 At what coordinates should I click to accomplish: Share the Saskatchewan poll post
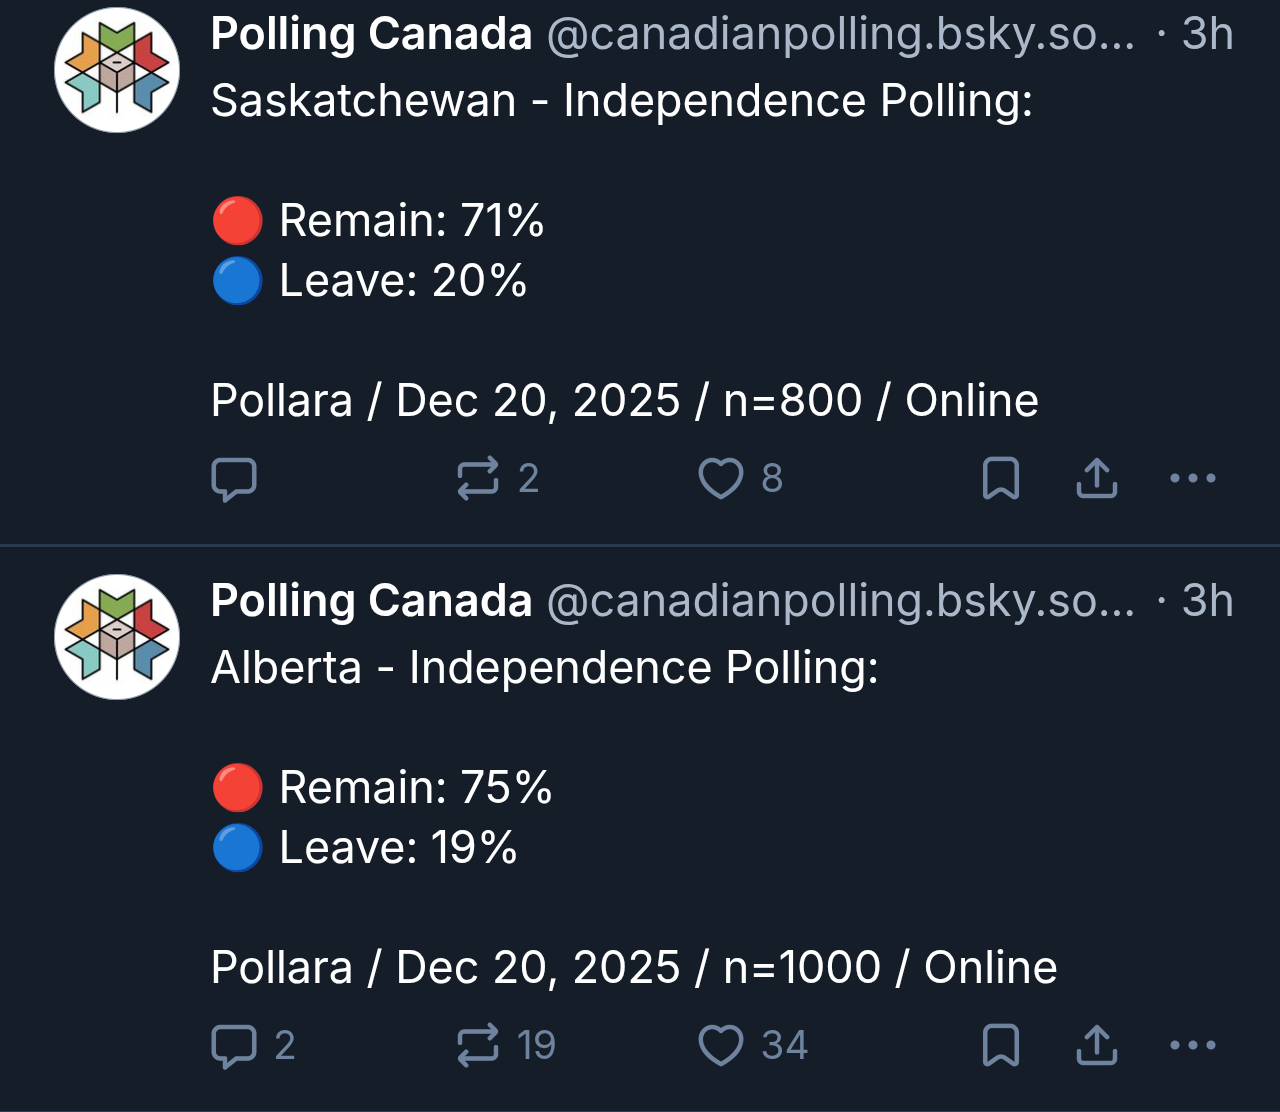tap(1097, 479)
